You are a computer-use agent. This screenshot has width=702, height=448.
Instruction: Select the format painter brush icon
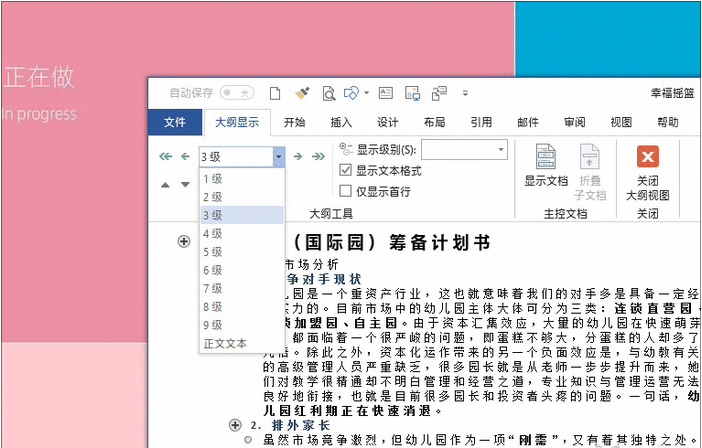tap(303, 94)
